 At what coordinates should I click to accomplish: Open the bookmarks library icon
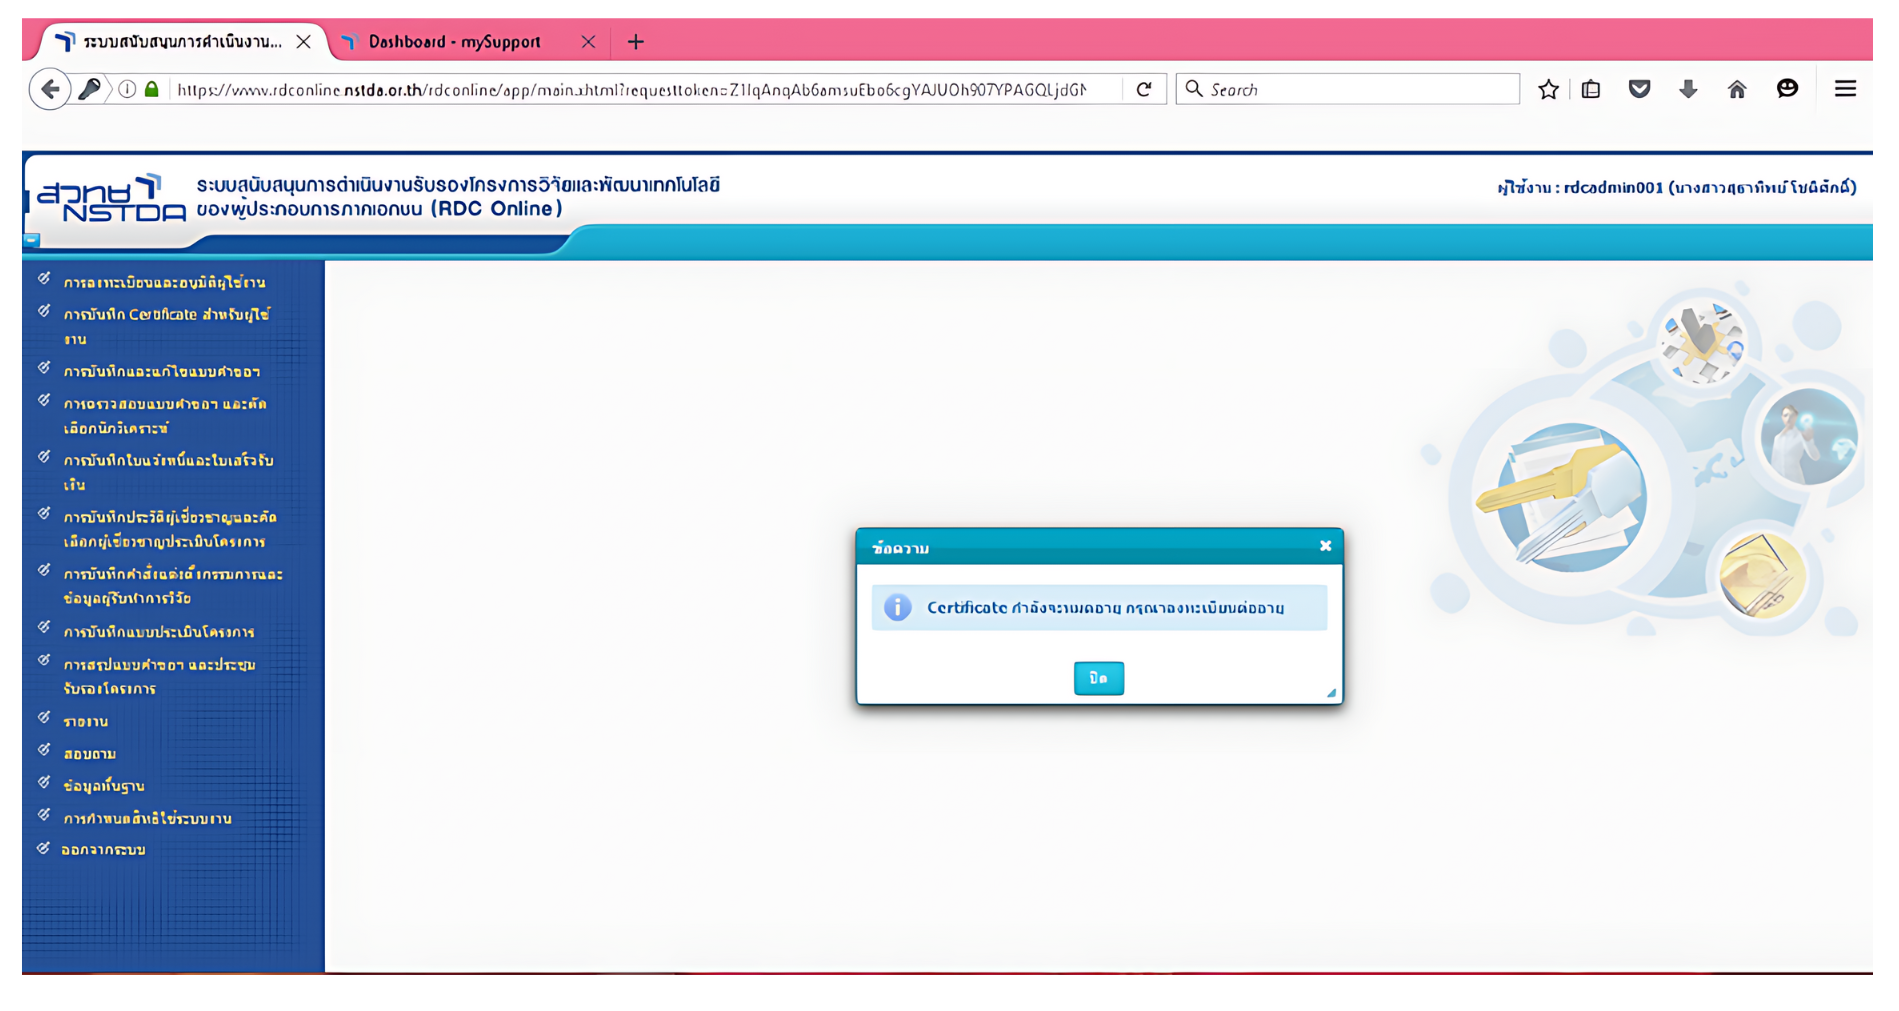coord(1591,90)
